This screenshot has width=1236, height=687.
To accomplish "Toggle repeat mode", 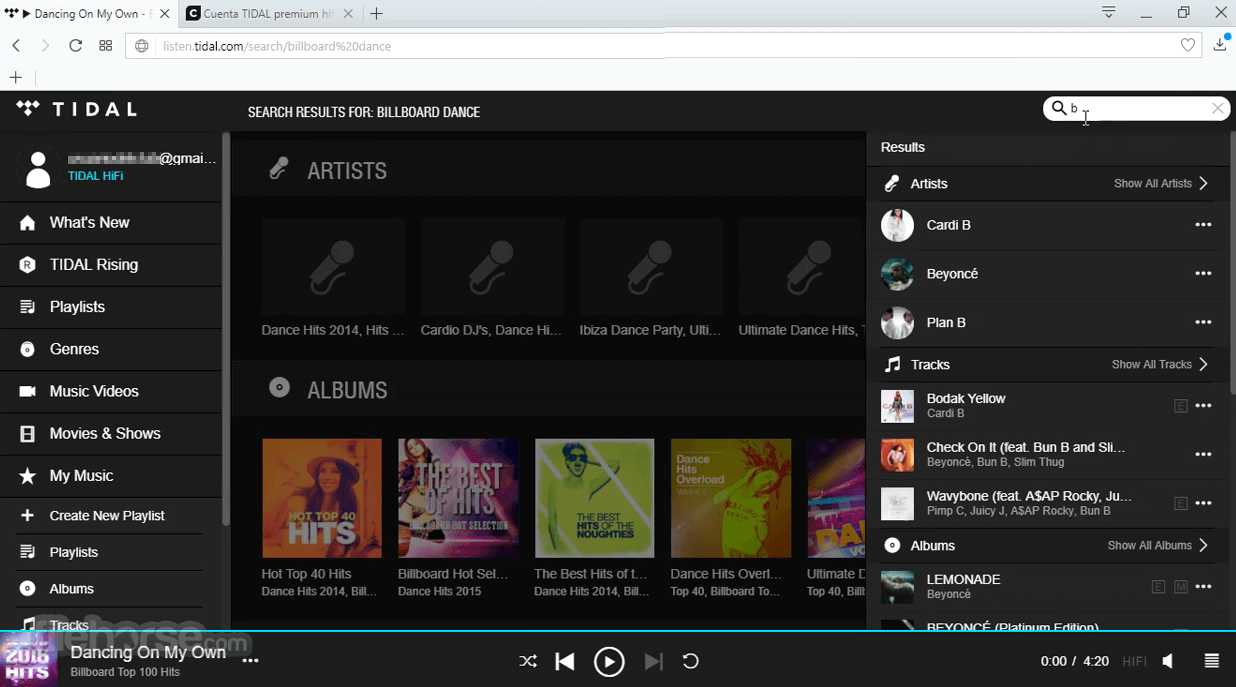I will point(690,661).
